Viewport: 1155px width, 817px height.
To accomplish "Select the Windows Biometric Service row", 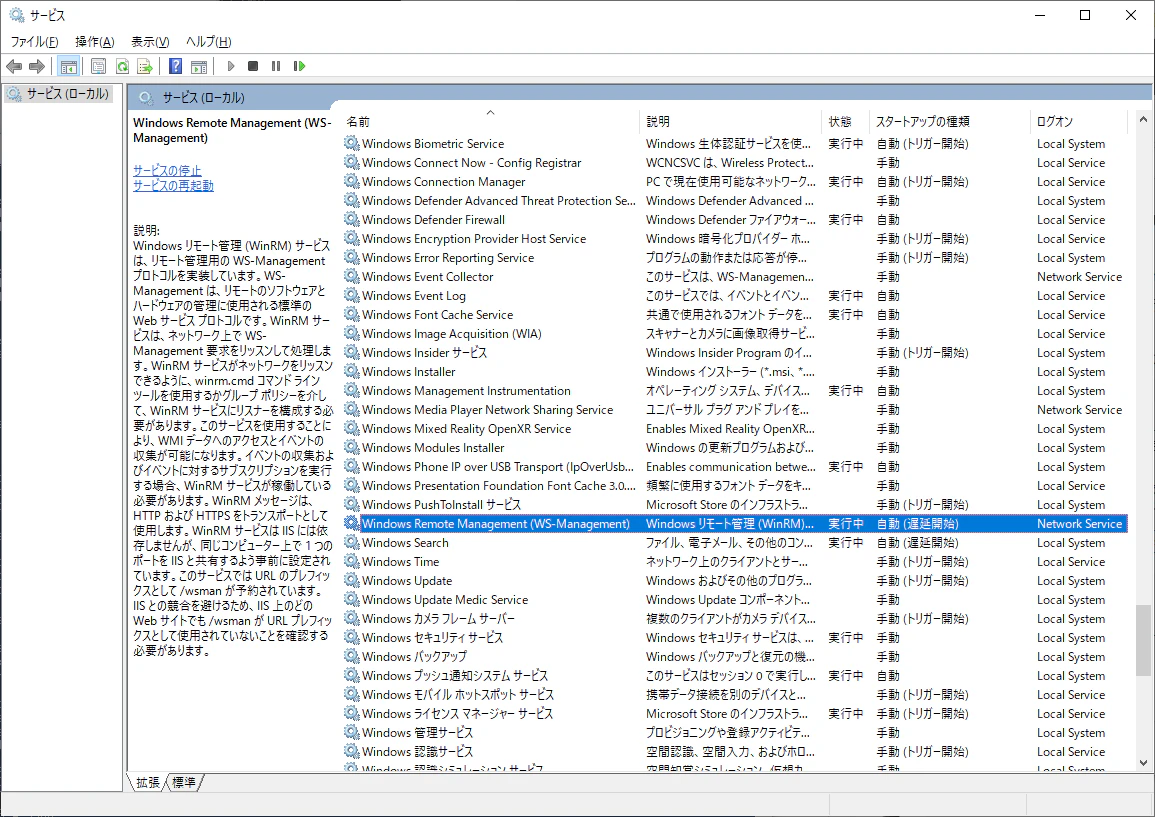I will [735, 144].
